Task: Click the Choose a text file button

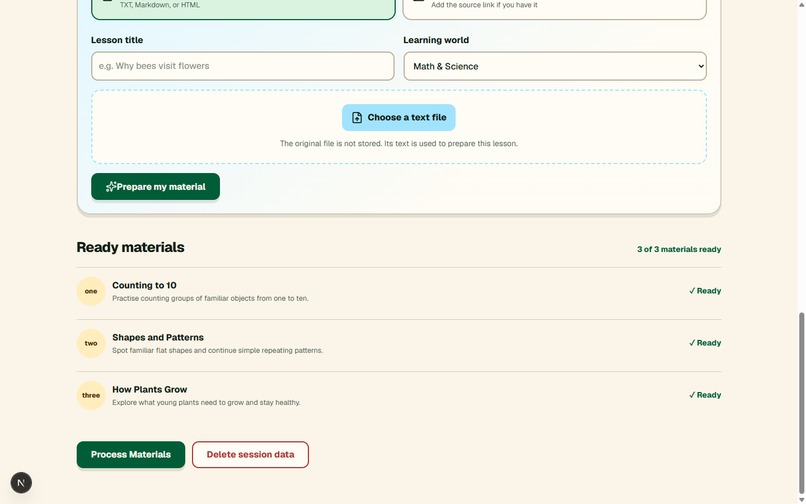Action: (x=398, y=117)
